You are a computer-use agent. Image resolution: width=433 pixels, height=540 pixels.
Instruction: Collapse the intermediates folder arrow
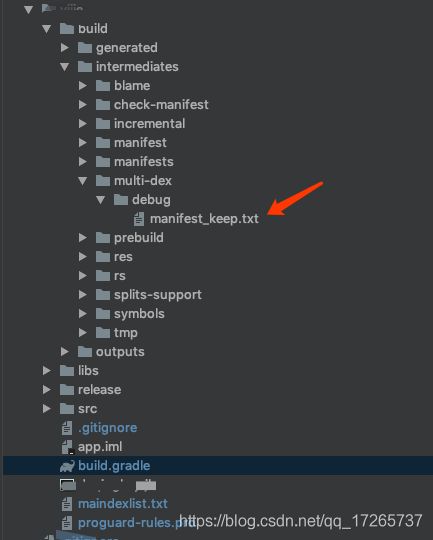pyautogui.click(x=64, y=67)
